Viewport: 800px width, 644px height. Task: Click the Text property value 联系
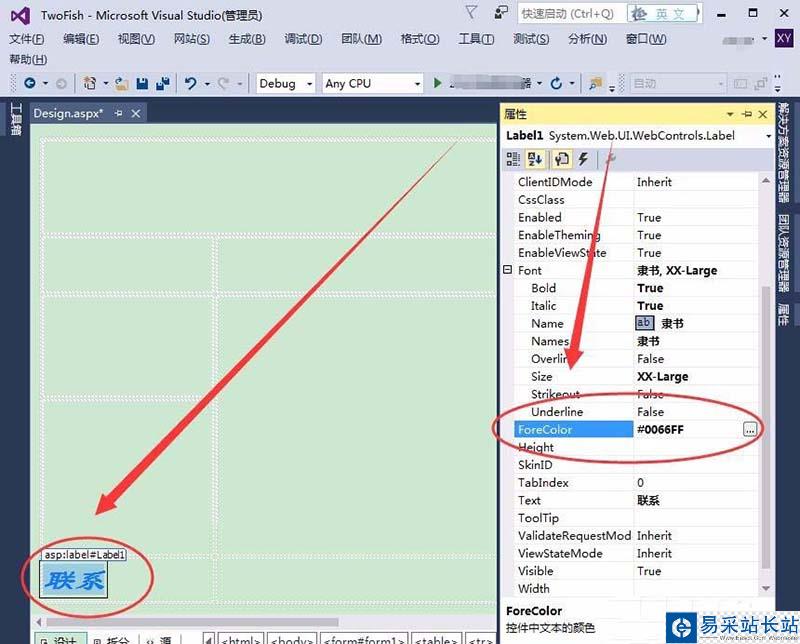tap(648, 500)
